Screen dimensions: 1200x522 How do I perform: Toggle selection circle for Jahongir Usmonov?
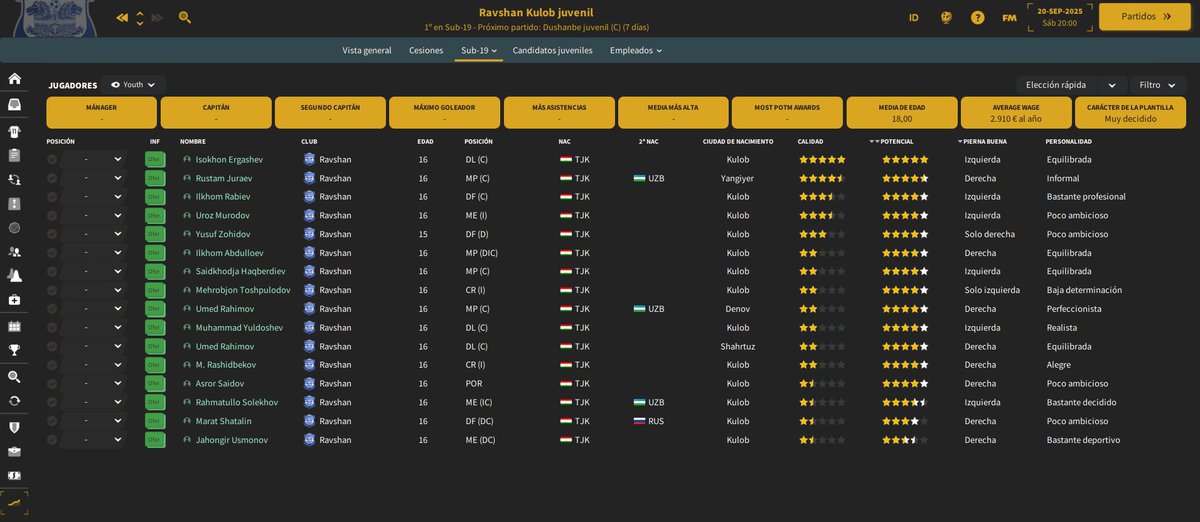click(x=52, y=440)
